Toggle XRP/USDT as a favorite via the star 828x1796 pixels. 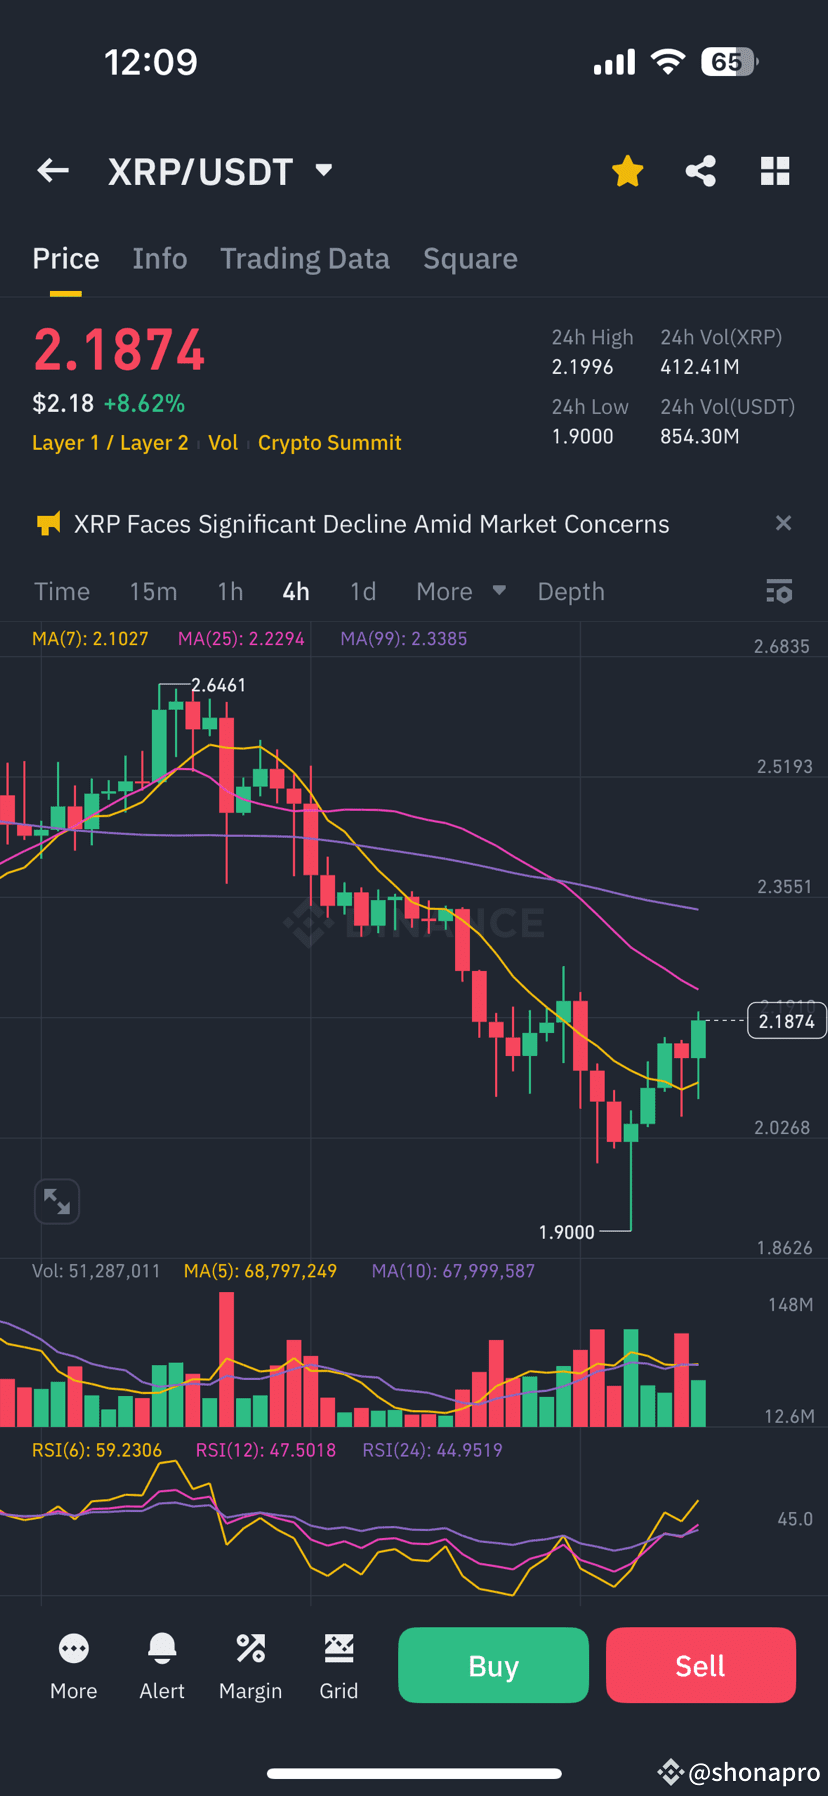coord(627,170)
